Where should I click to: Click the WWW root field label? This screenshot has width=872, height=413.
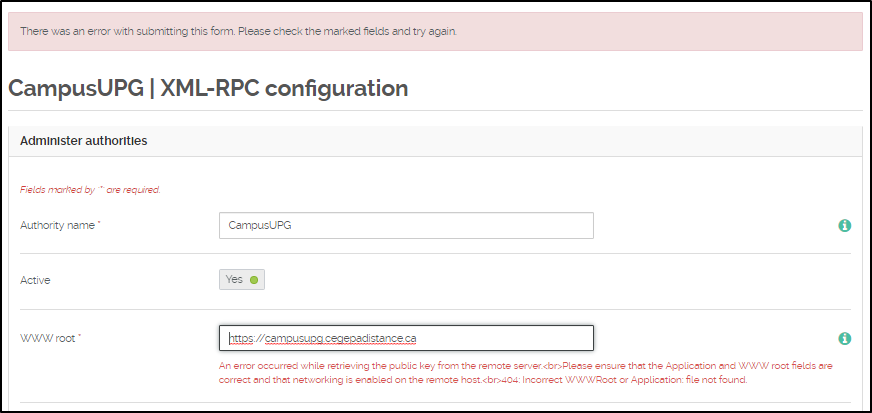(48, 338)
